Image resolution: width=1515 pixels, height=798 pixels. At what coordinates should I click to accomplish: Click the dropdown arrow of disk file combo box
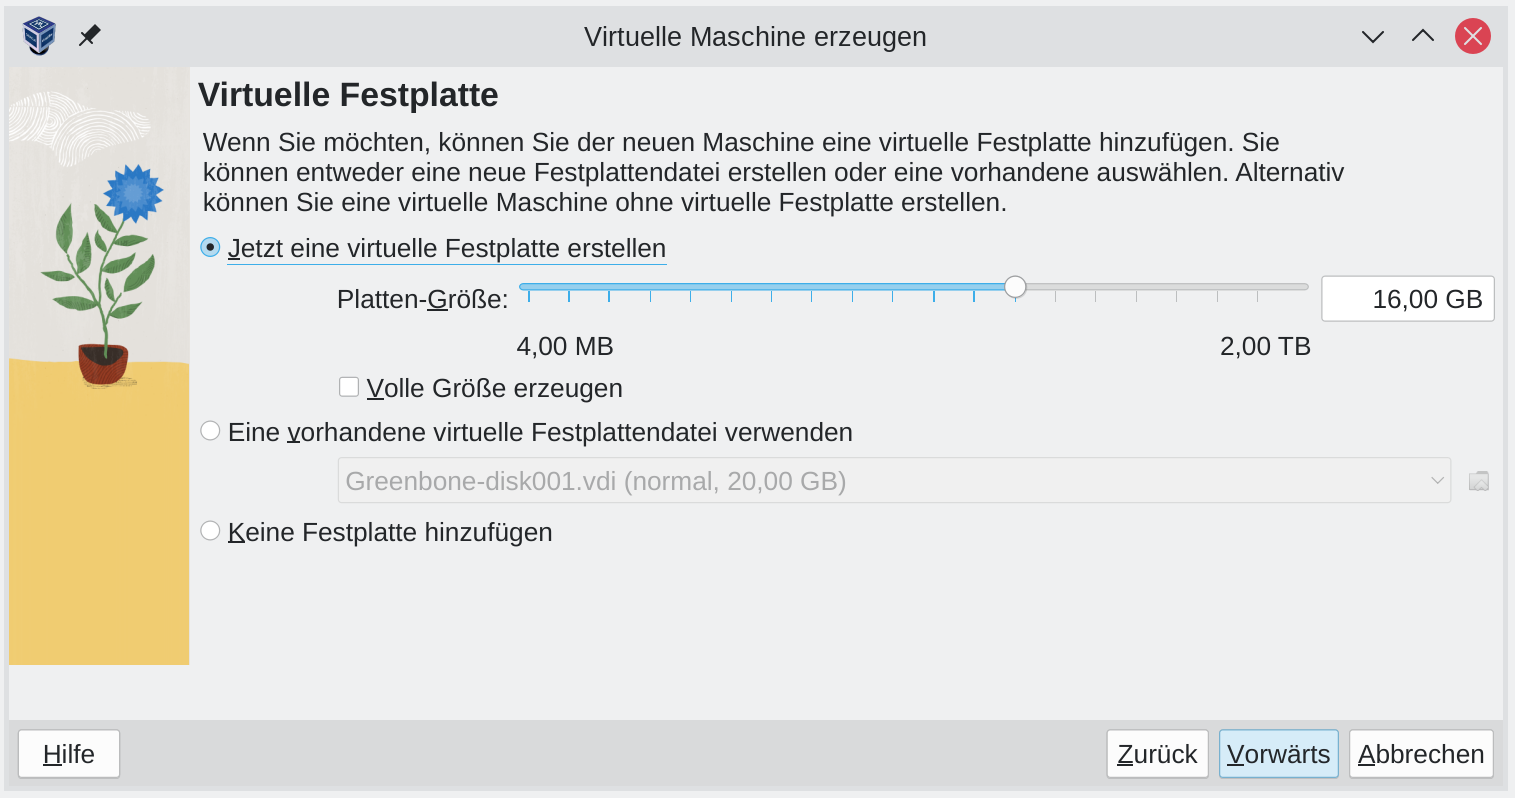point(1437,481)
